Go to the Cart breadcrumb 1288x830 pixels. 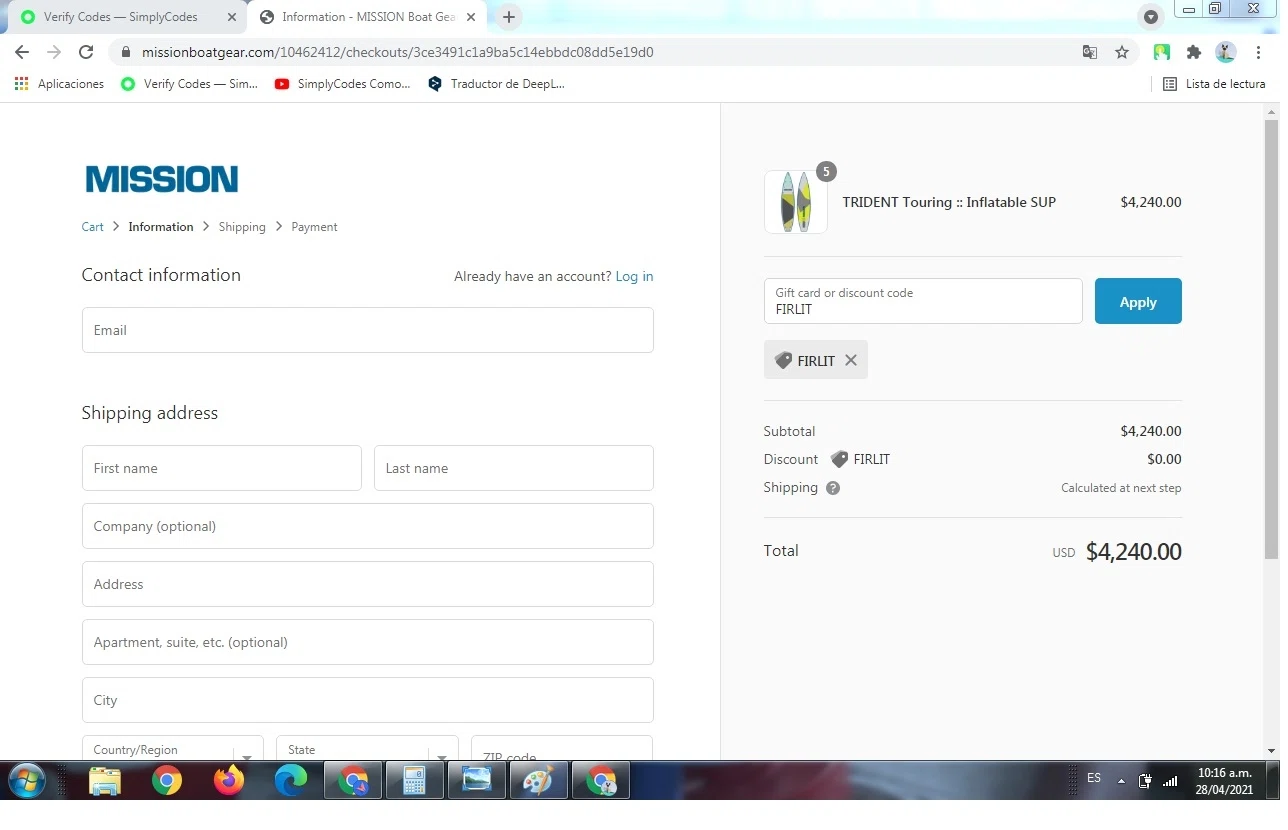coord(92,227)
